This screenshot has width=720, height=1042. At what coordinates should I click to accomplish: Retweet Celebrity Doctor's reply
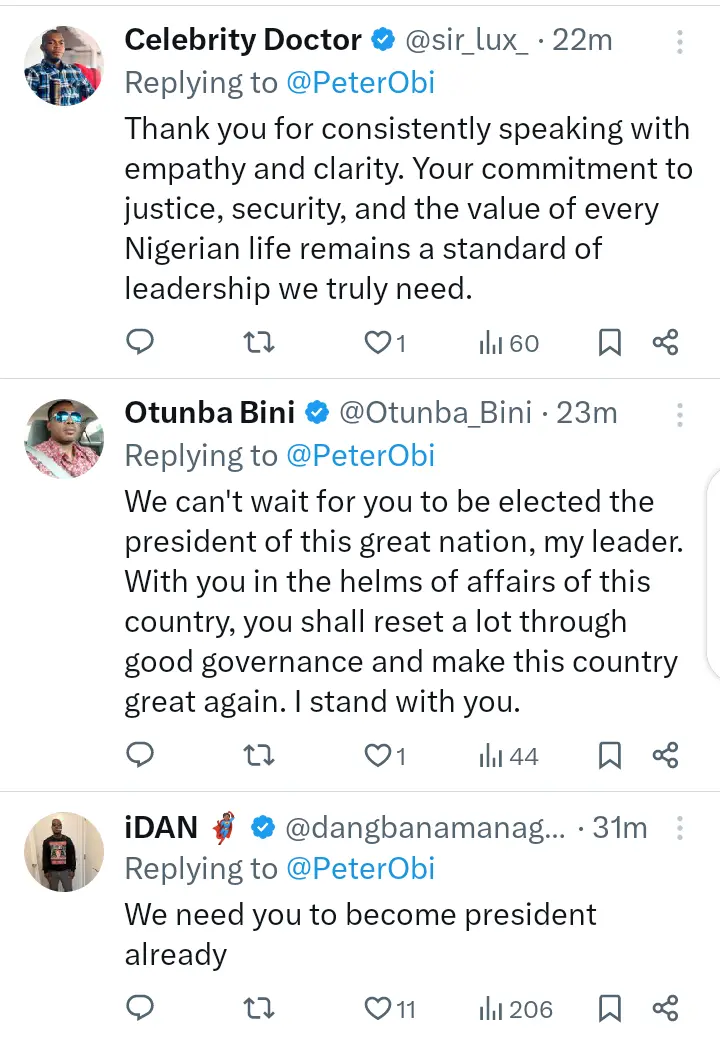[259, 343]
